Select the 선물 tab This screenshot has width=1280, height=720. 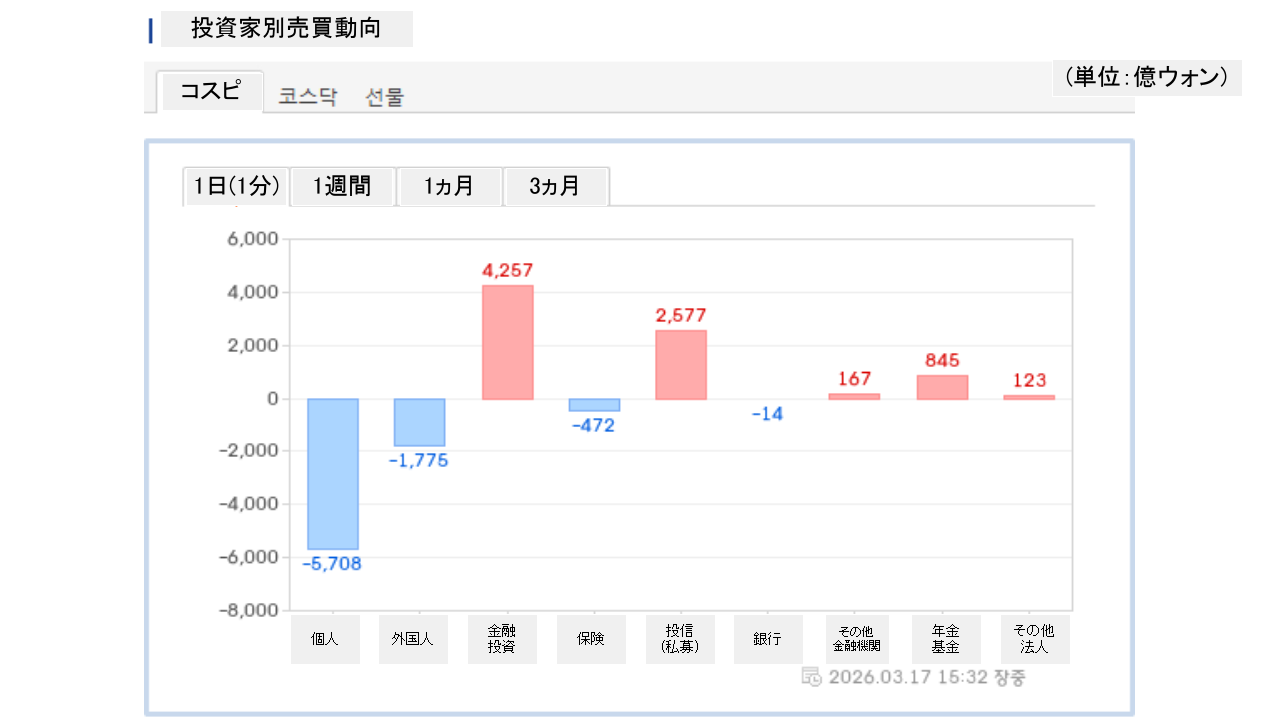click(x=385, y=97)
